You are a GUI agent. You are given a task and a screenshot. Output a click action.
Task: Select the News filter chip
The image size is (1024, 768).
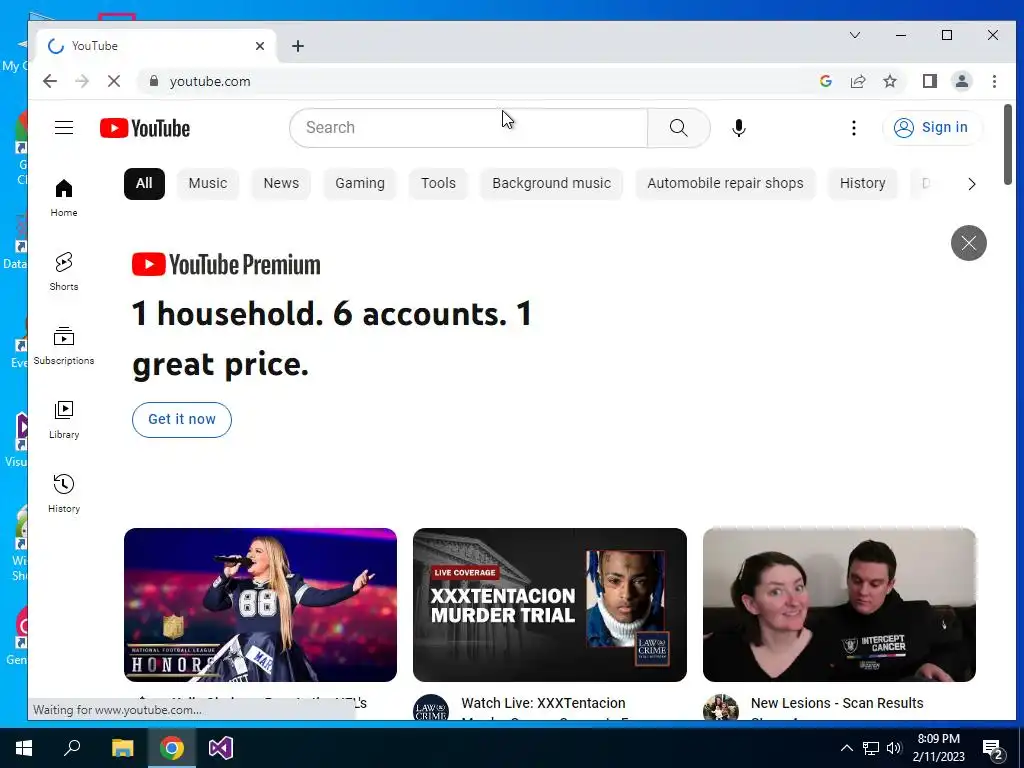tap(281, 184)
